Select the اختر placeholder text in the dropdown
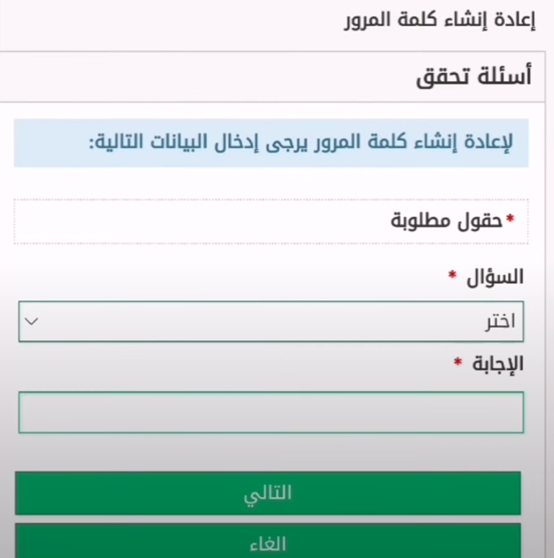This screenshot has height=558, width=554. pos(500,322)
